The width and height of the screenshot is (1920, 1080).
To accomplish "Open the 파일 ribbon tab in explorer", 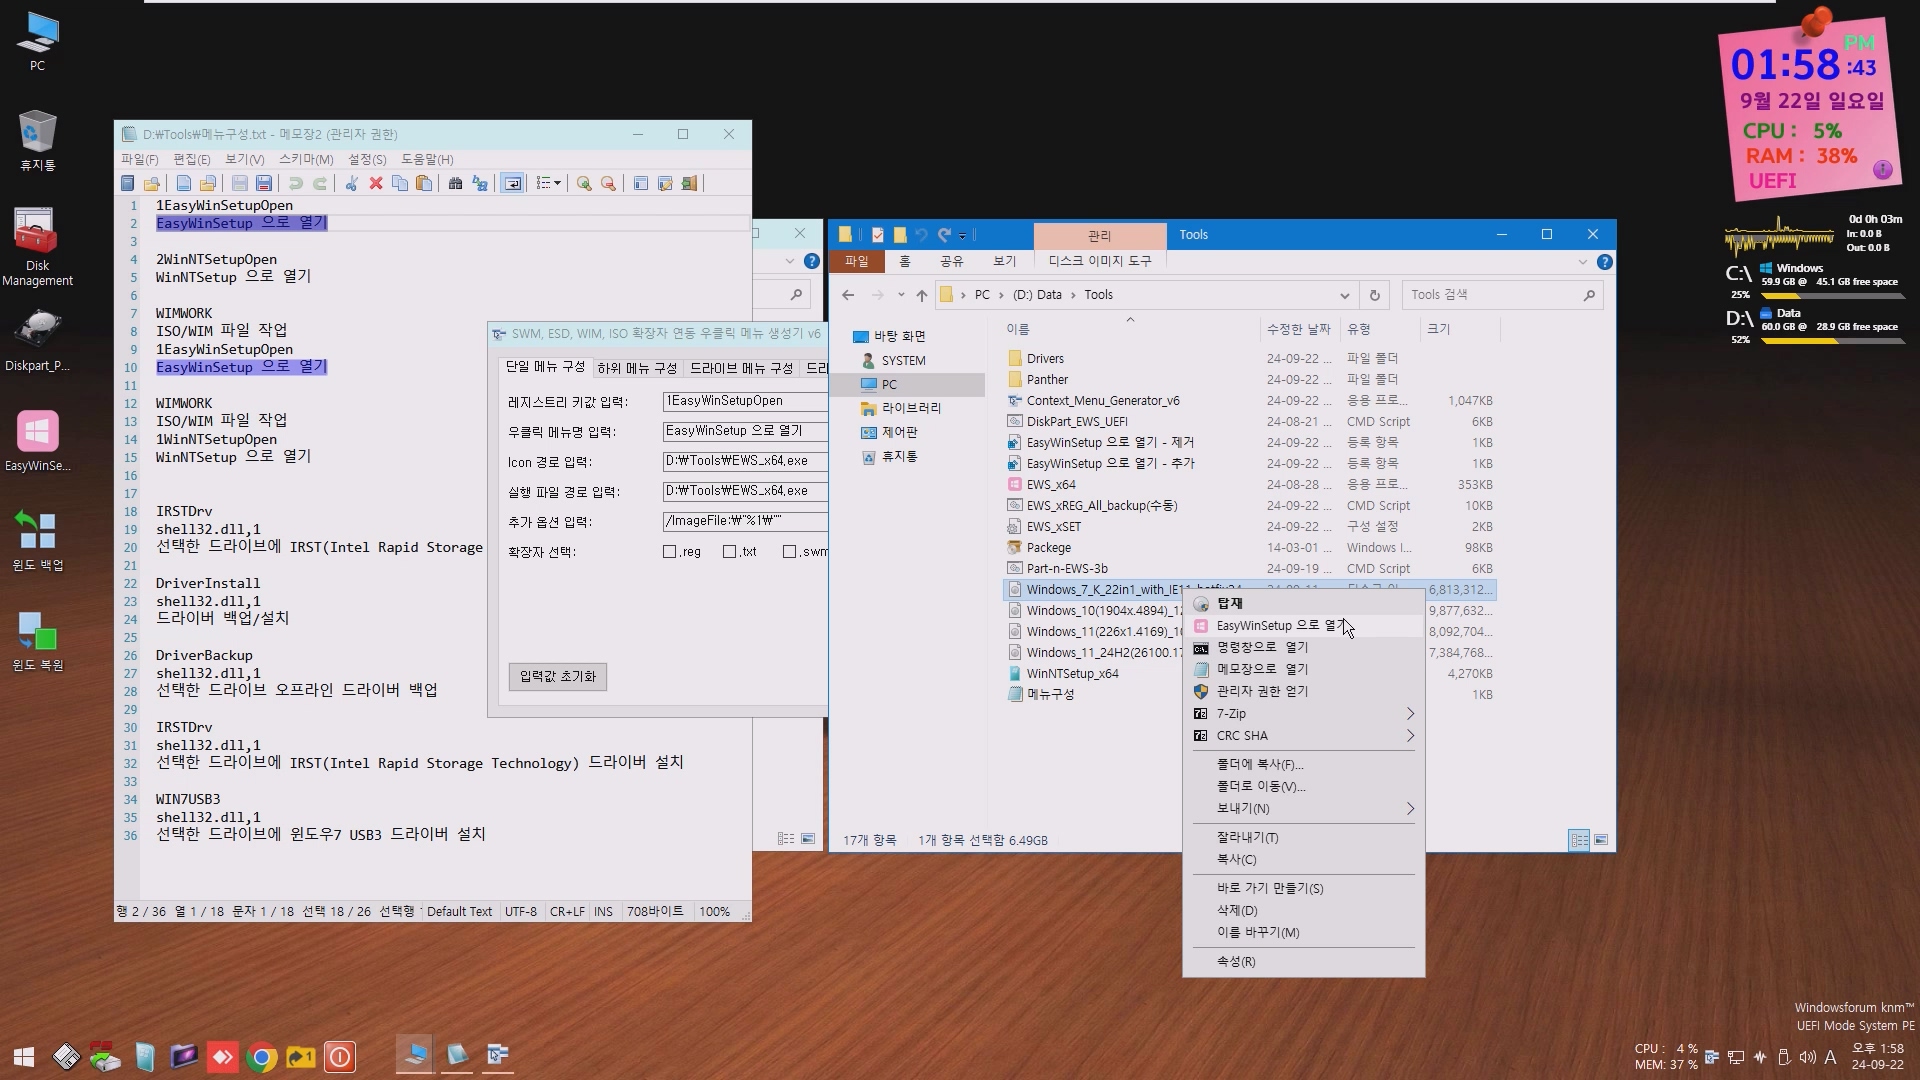I will pyautogui.click(x=857, y=261).
